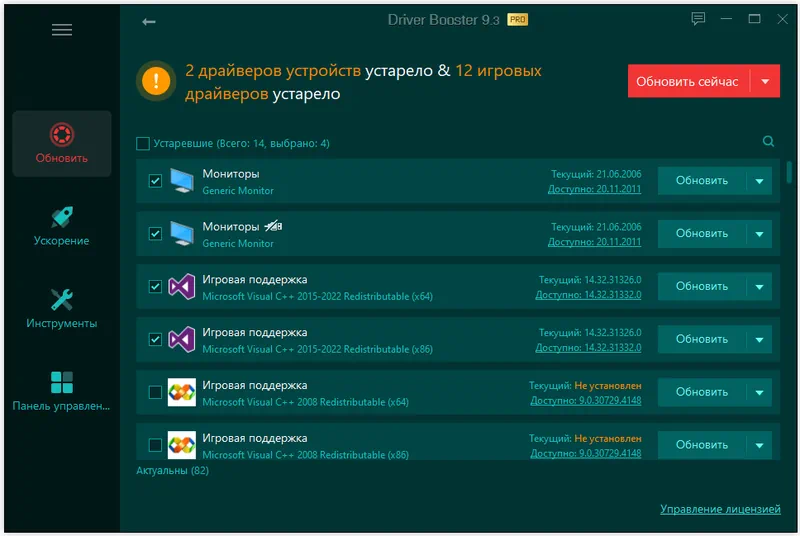The height and width of the screenshot is (536, 800).
Task: Update the second Мониторы driver
Action: (x=702, y=234)
